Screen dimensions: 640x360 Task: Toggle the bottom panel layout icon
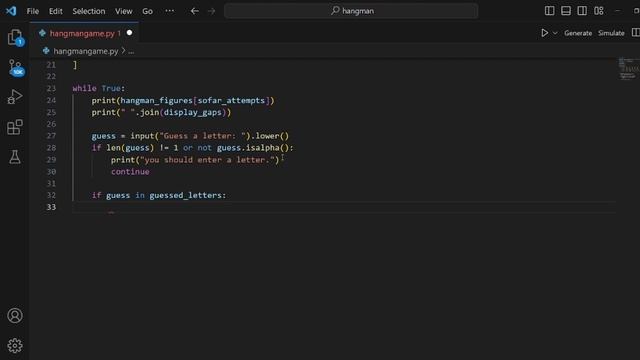point(566,11)
